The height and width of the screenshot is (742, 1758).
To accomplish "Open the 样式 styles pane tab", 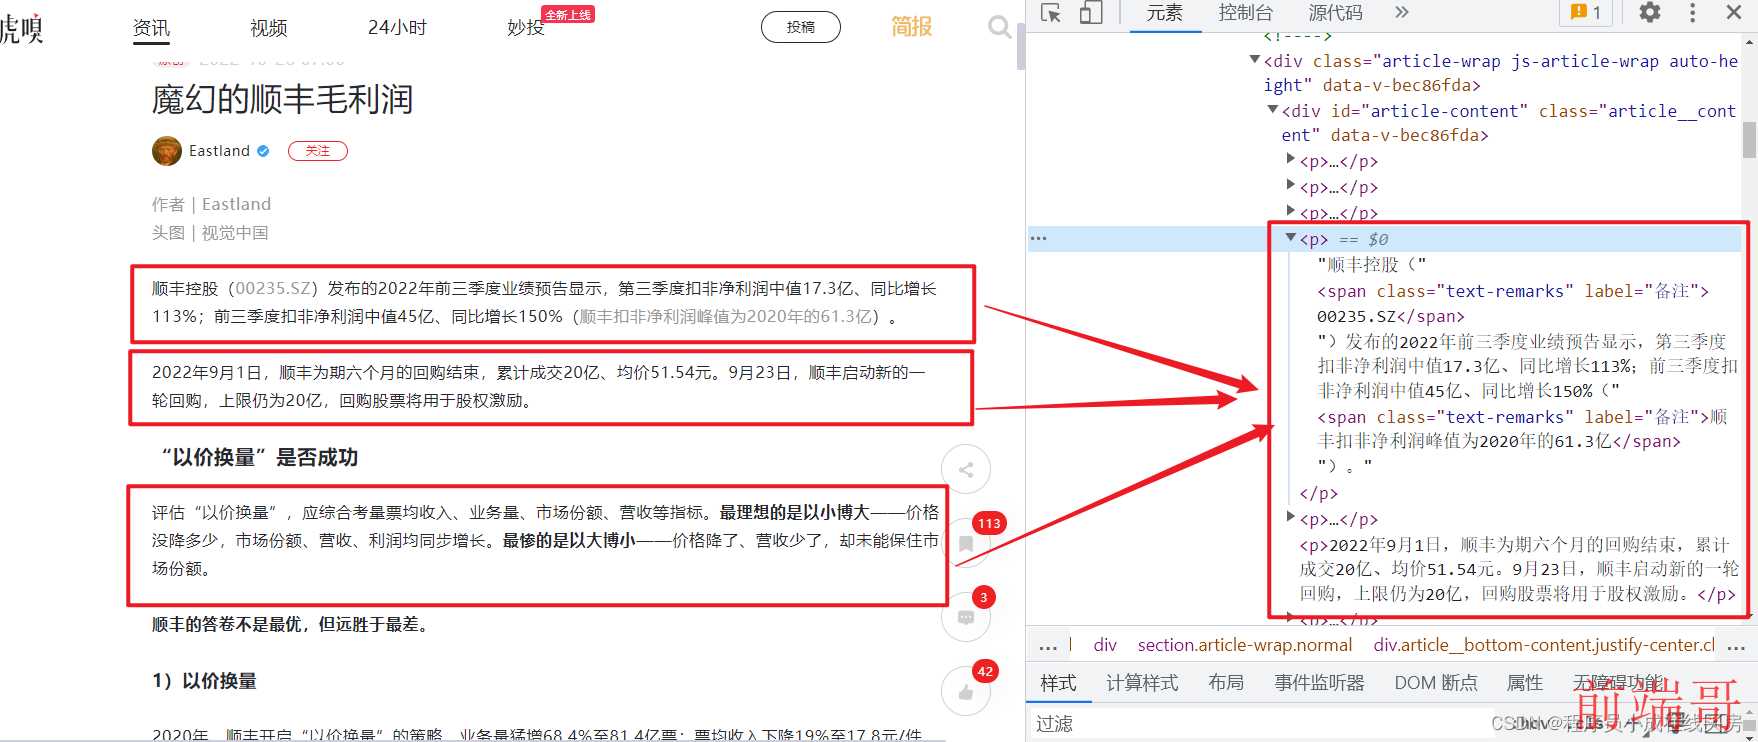I will [1058, 683].
